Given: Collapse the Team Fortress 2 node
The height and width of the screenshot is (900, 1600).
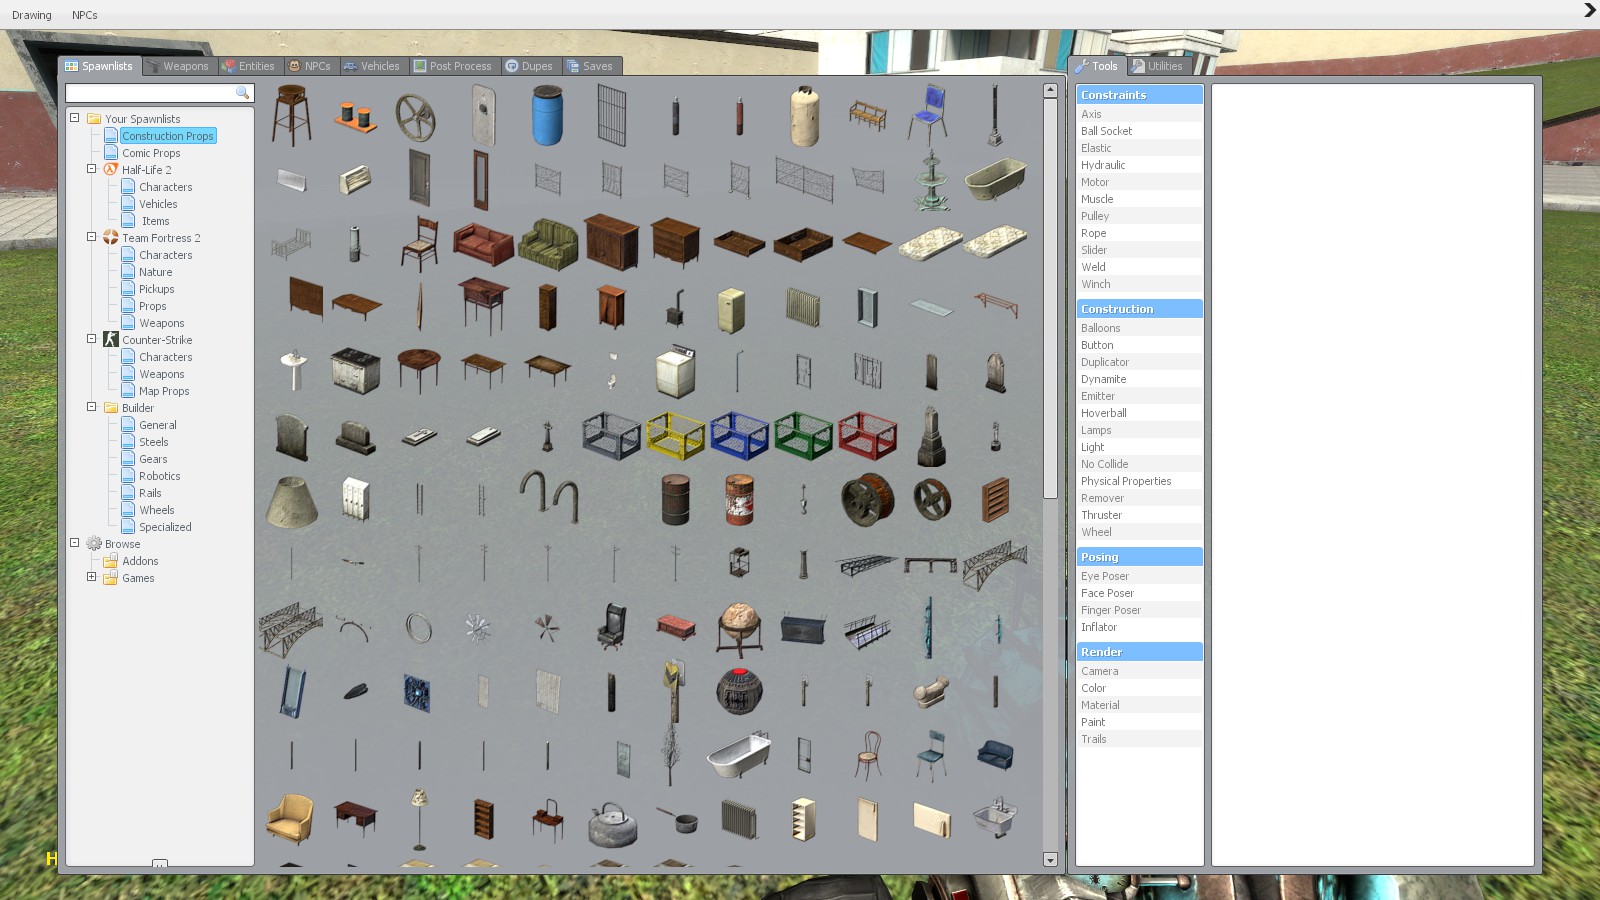Looking at the screenshot, I should 91,237.
